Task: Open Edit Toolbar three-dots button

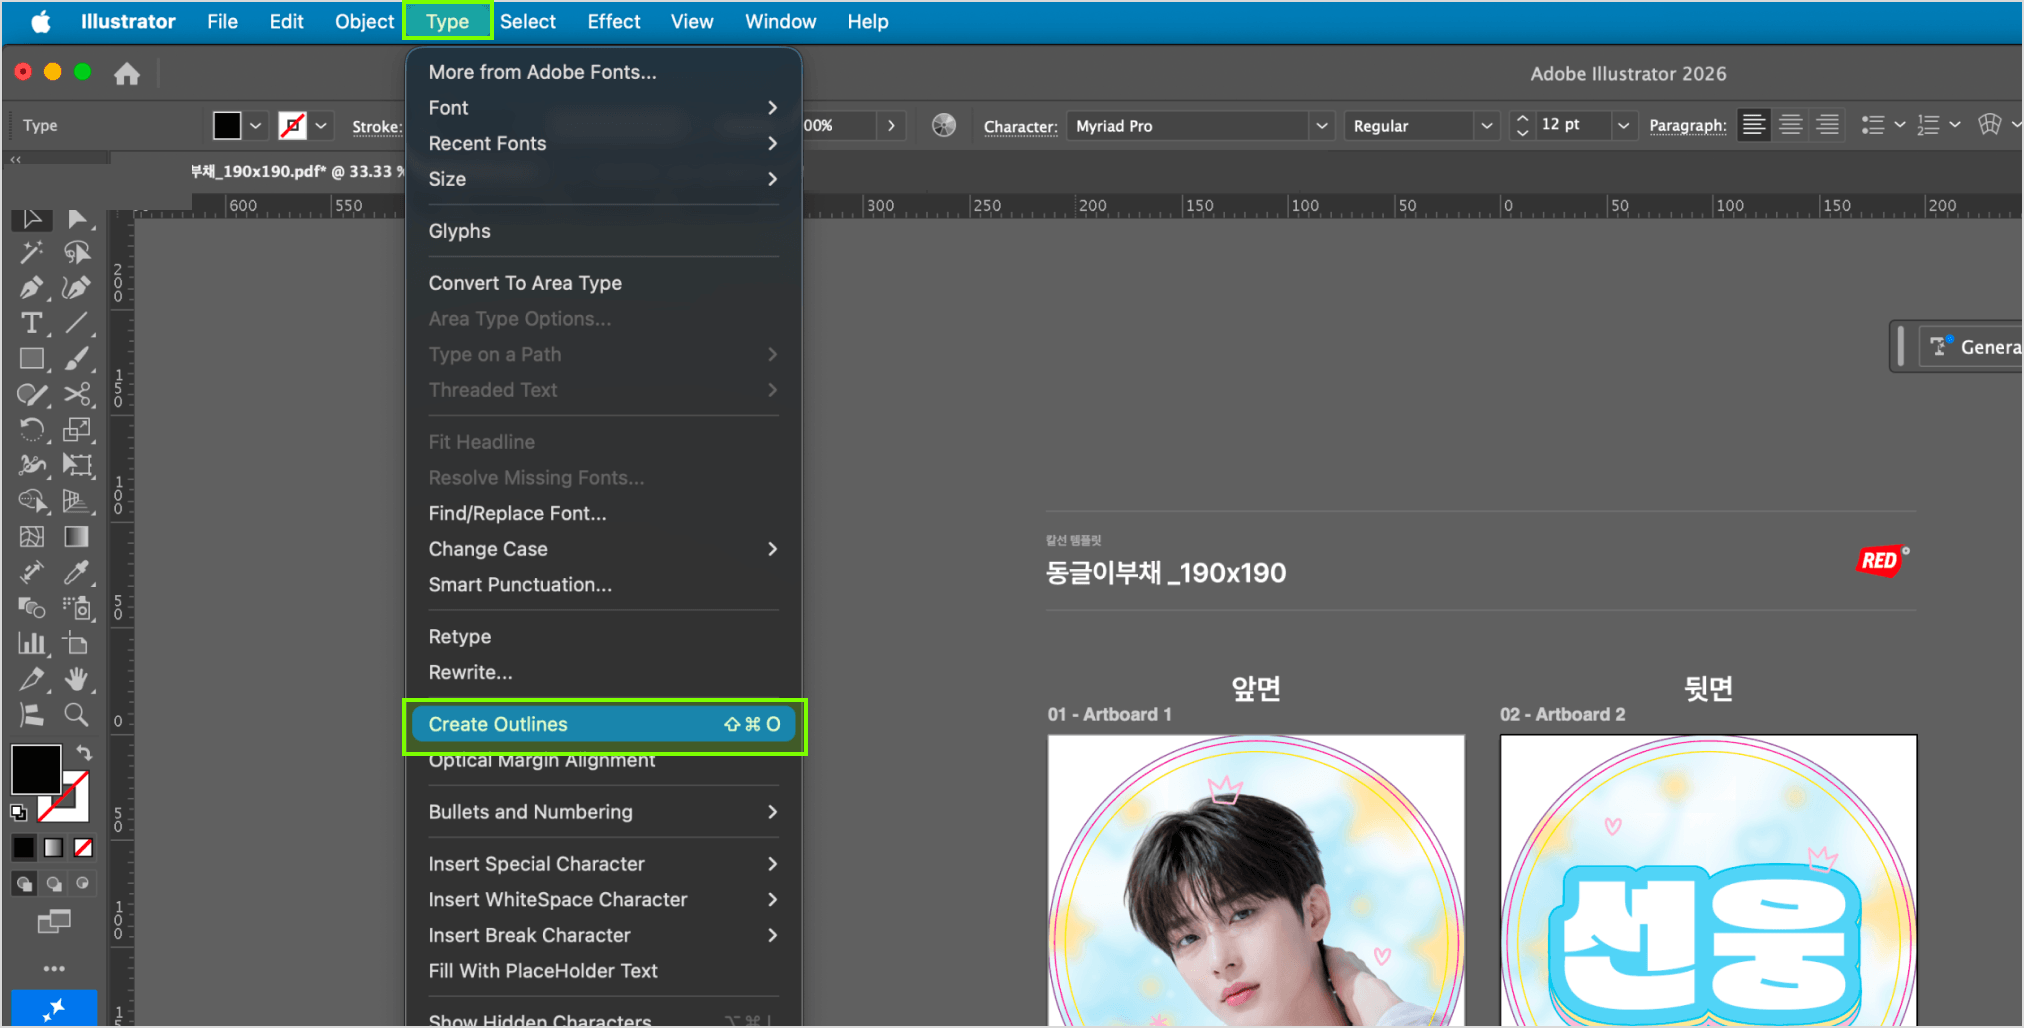Action: click(54, 968)
